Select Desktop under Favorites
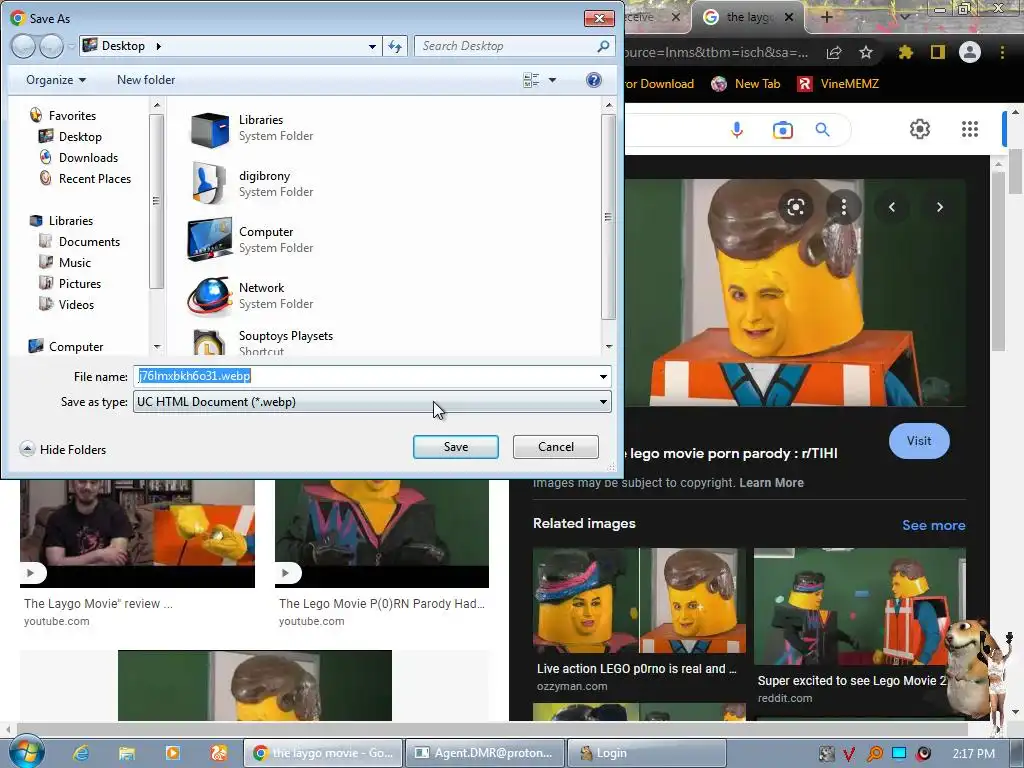 point(70,136)
